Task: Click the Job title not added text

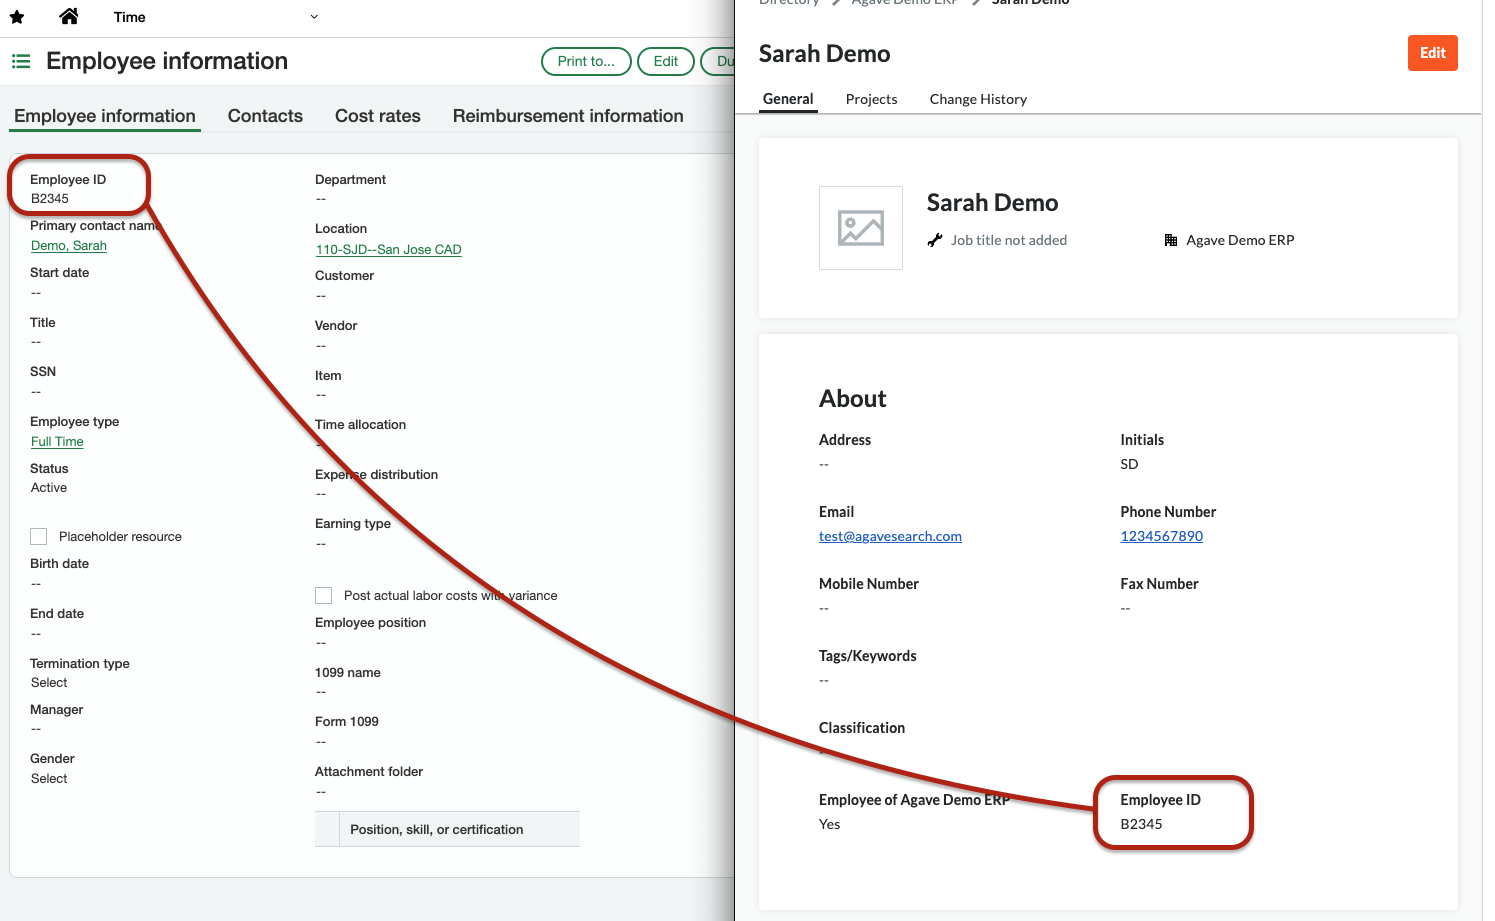Action: (x=1009, y=240)
